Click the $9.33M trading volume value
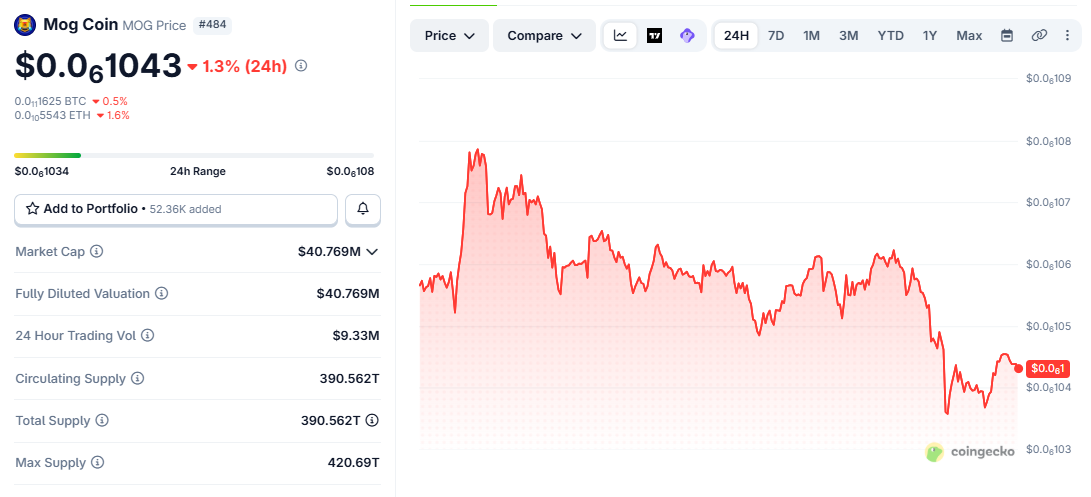Image resolution: width=1091 pixels, height=497 pixels. pyautogui.click(x=356, y=336)
